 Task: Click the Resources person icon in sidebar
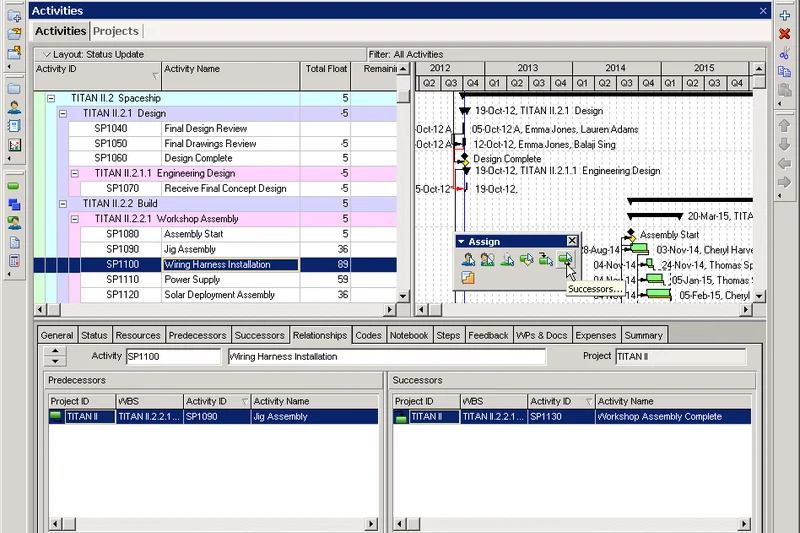point(14,107)
